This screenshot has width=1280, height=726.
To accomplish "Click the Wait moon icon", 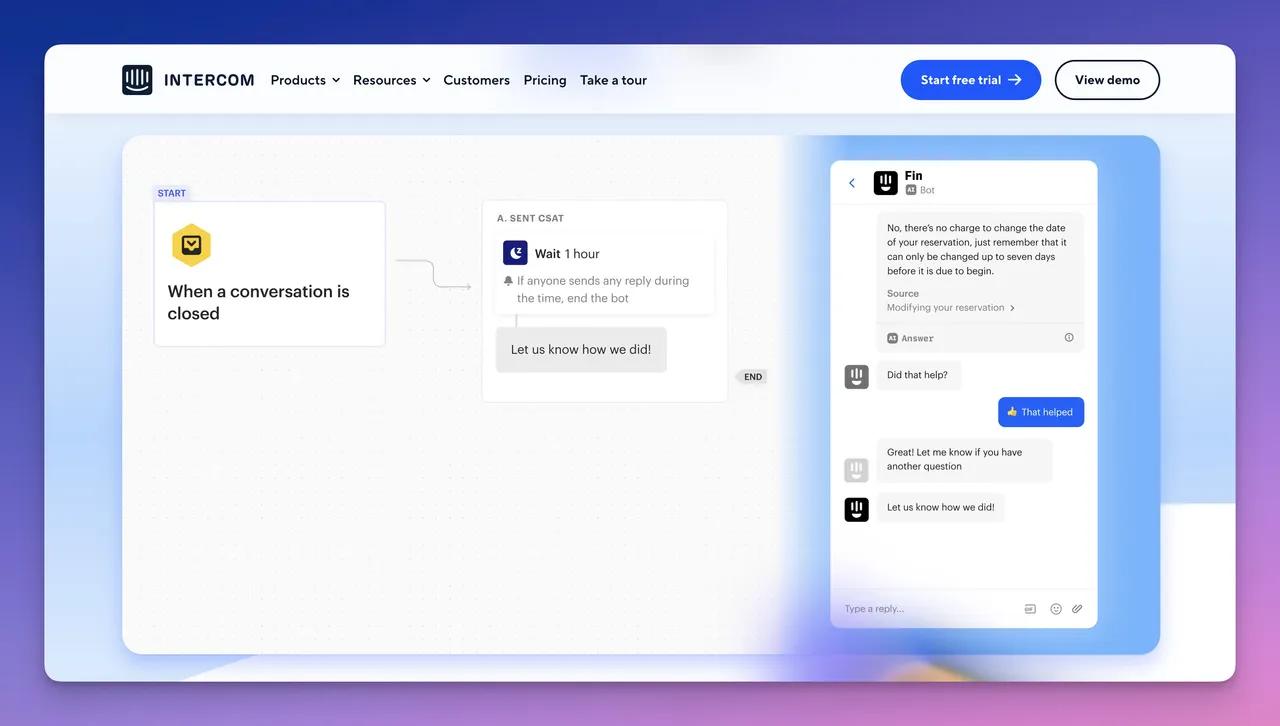I will pos(515,253).
